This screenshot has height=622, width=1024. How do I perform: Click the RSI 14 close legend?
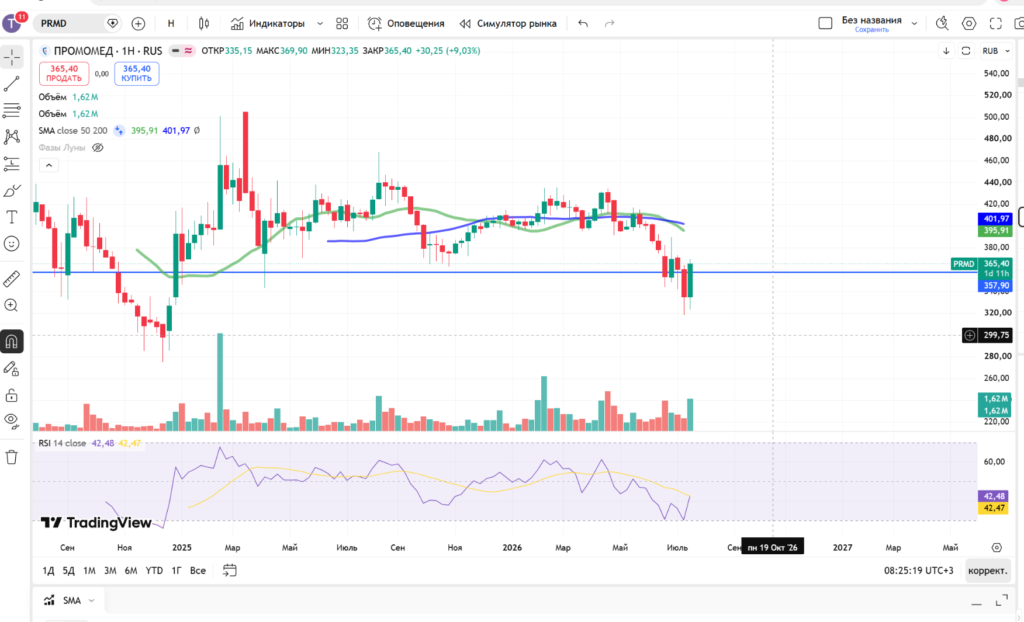(x=62, y=443)
